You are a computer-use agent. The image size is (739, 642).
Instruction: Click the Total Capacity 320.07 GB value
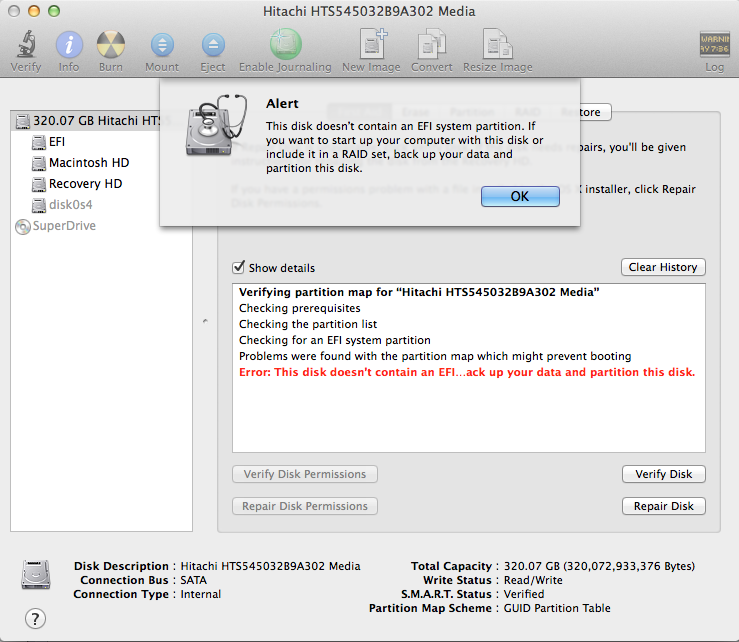tap(599, 566)
